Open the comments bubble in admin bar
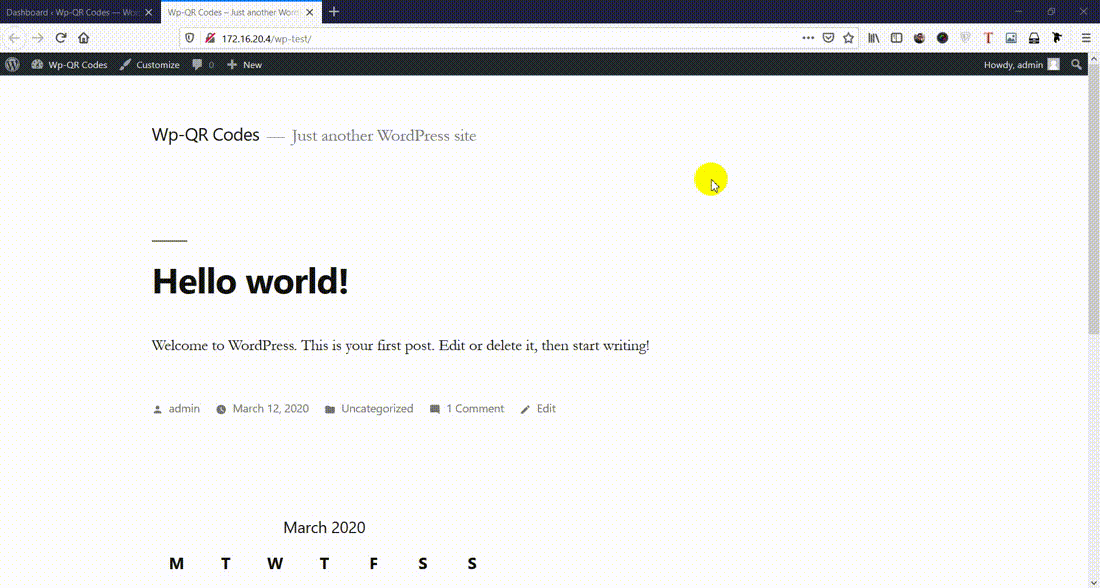 203,64
